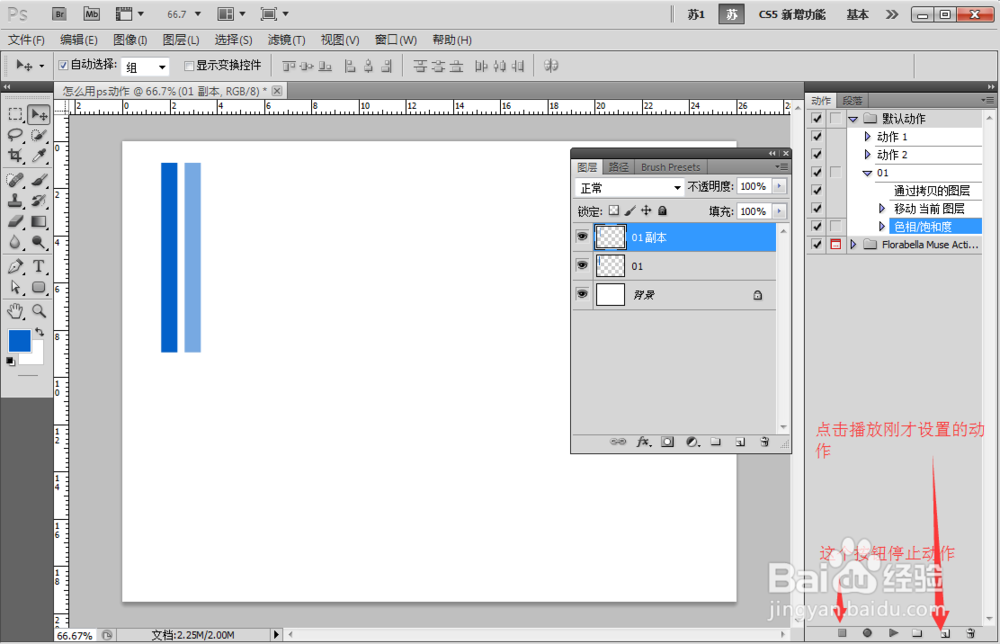Open the 滤镜(T) menu

click(x=286, y=40)
